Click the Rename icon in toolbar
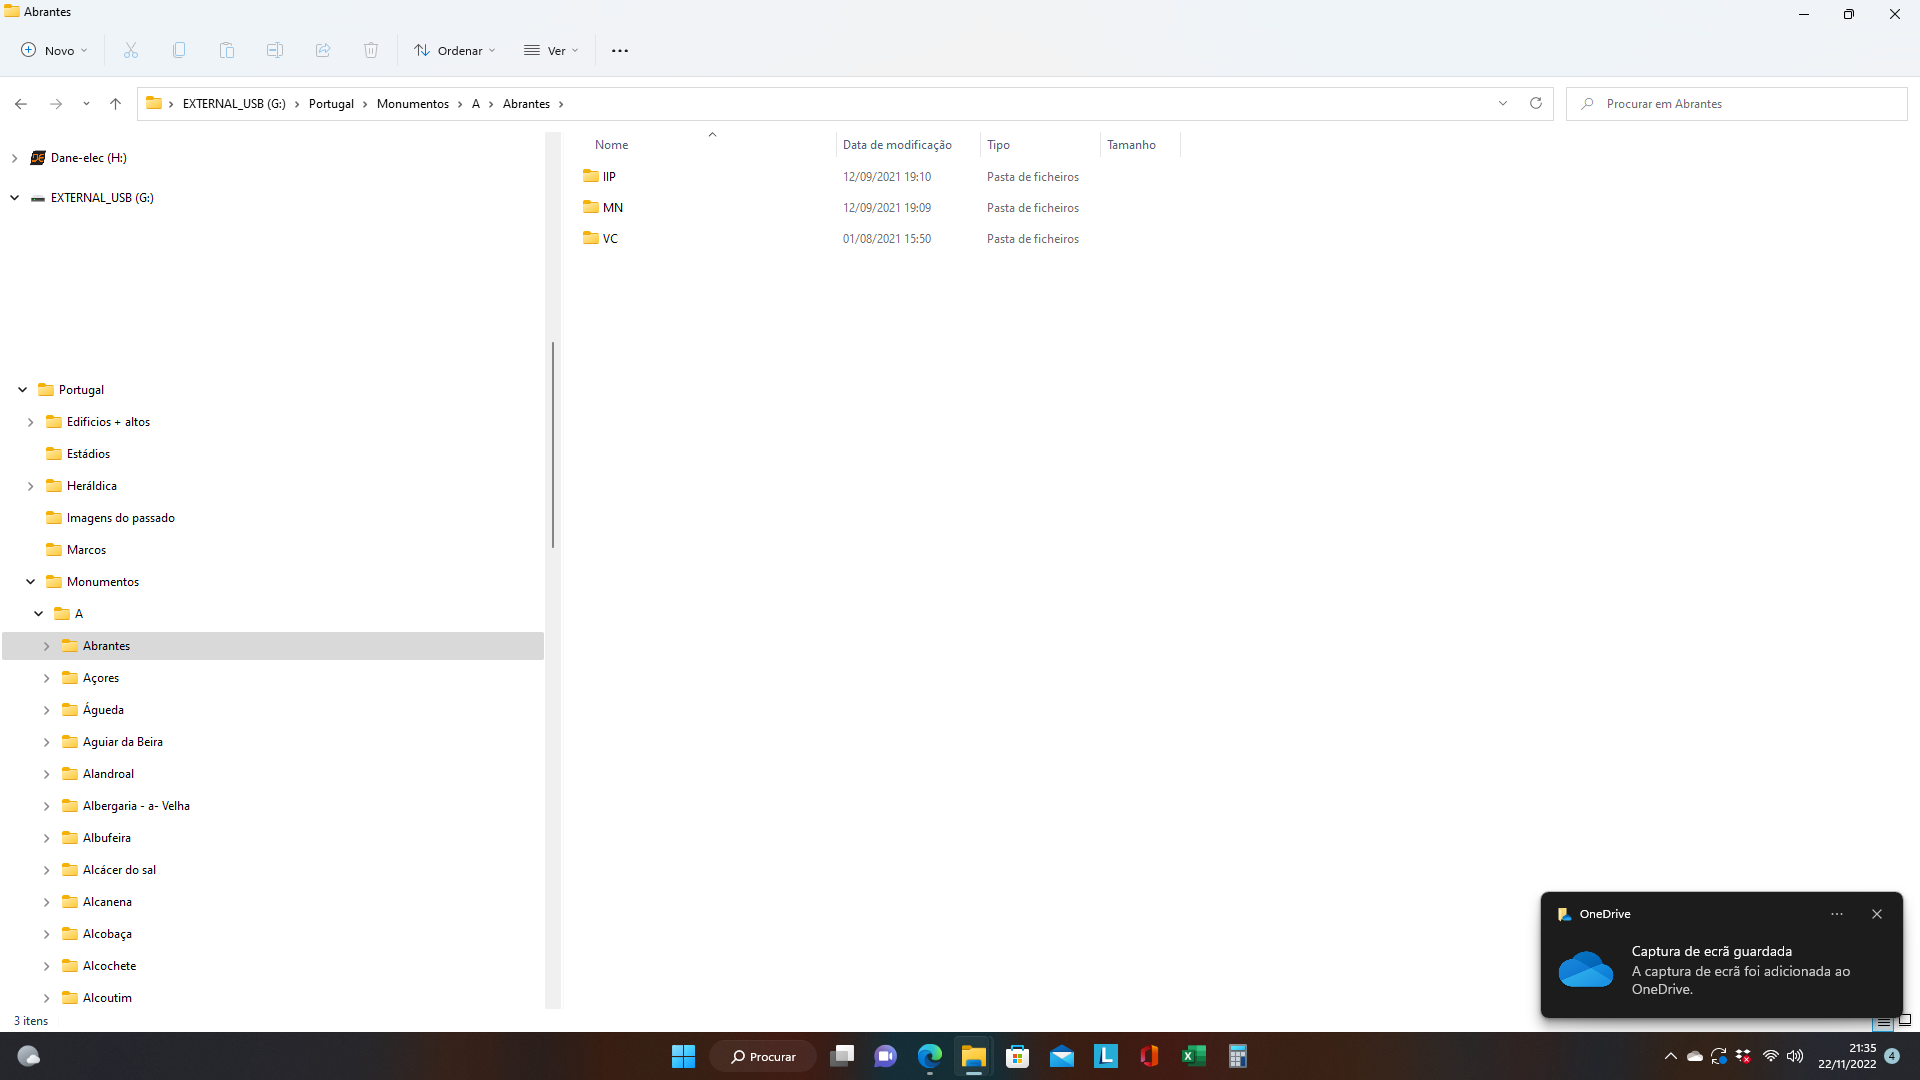The width and height of the screenshot is (1920, 1080). (x=275, y=50)
